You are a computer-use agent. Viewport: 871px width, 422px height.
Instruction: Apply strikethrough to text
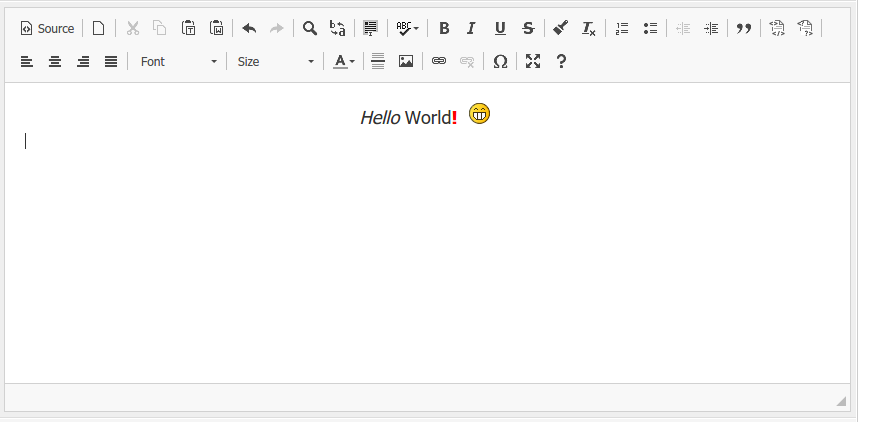(x=528, y=28)
